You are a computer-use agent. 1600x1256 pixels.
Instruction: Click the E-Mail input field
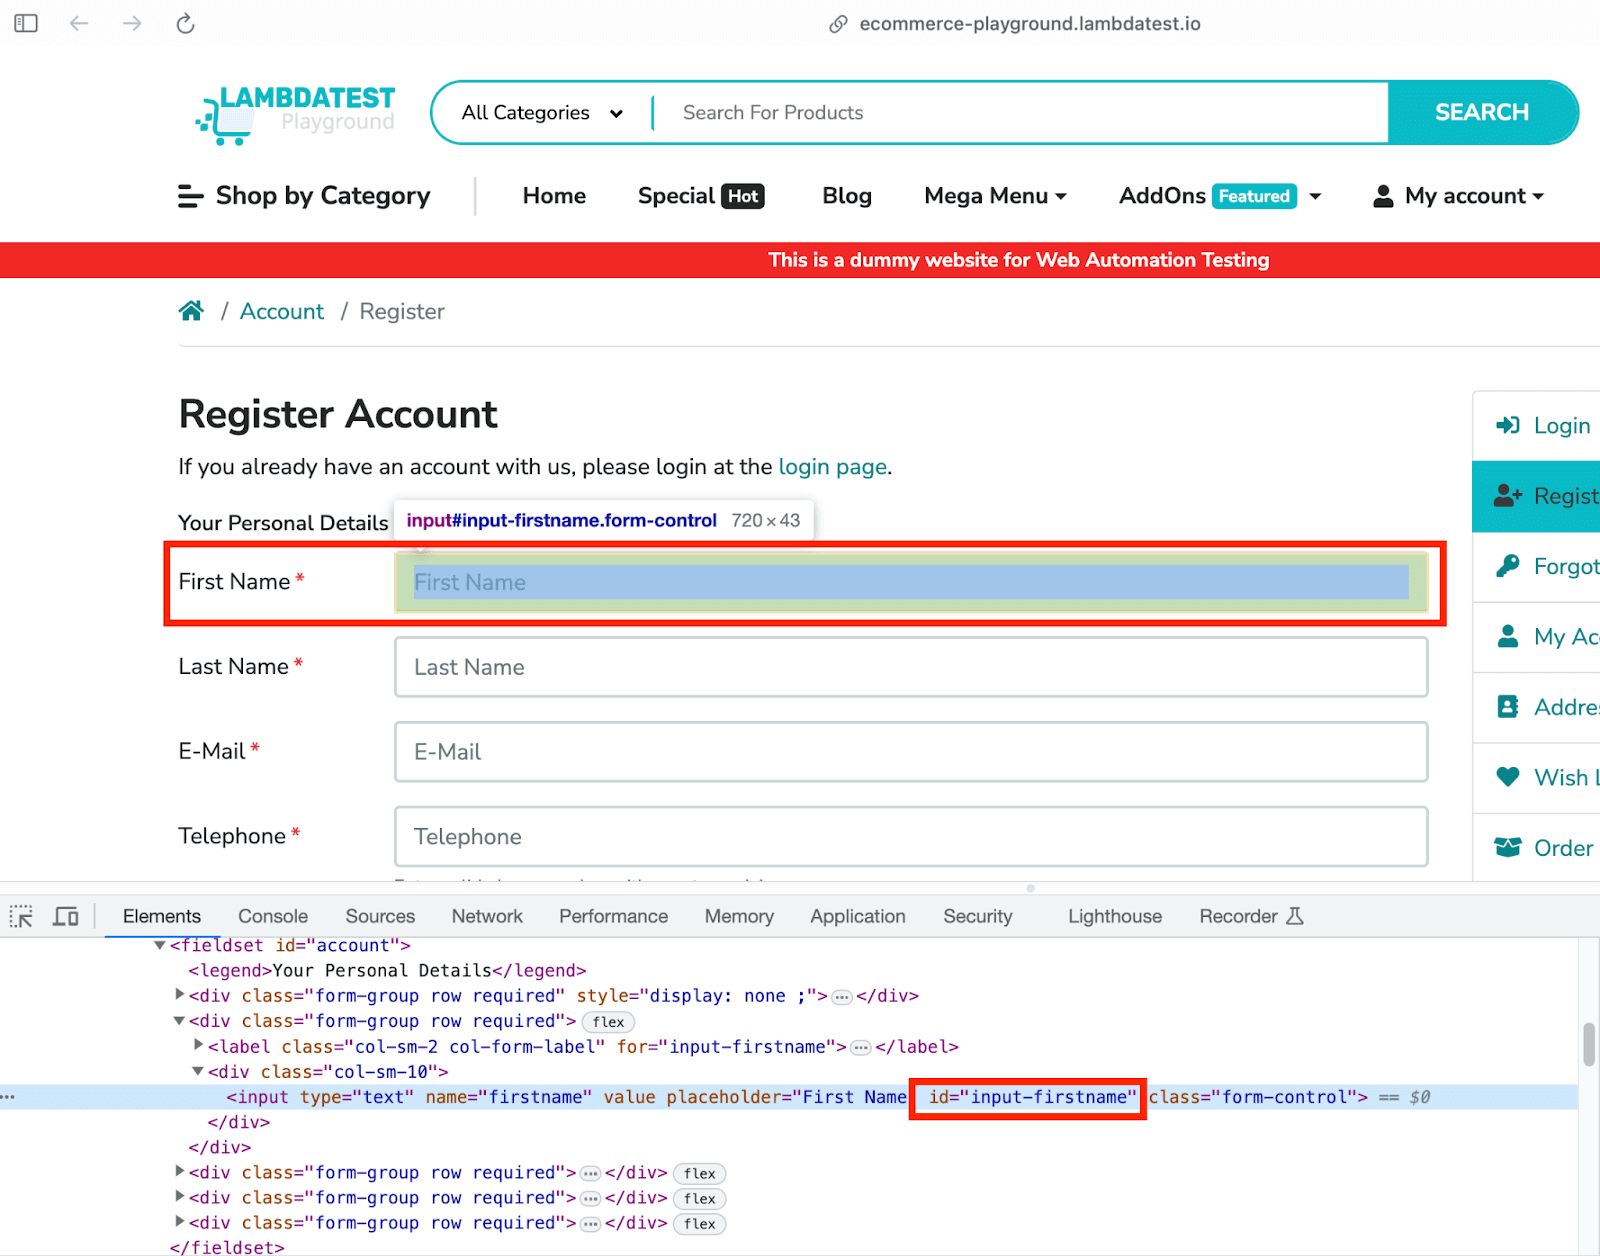[911, 752]
